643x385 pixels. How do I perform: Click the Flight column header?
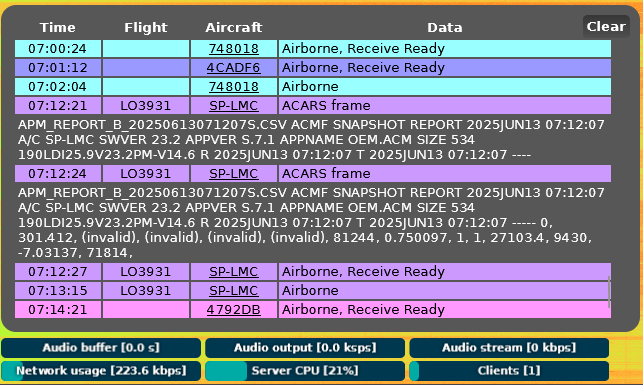point(146,27)
